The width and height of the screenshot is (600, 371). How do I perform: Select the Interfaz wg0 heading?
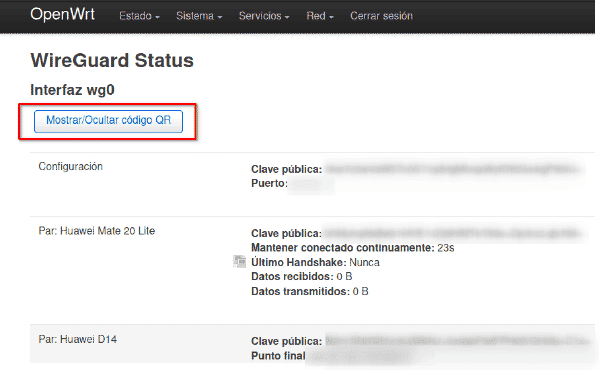[72, 90]
